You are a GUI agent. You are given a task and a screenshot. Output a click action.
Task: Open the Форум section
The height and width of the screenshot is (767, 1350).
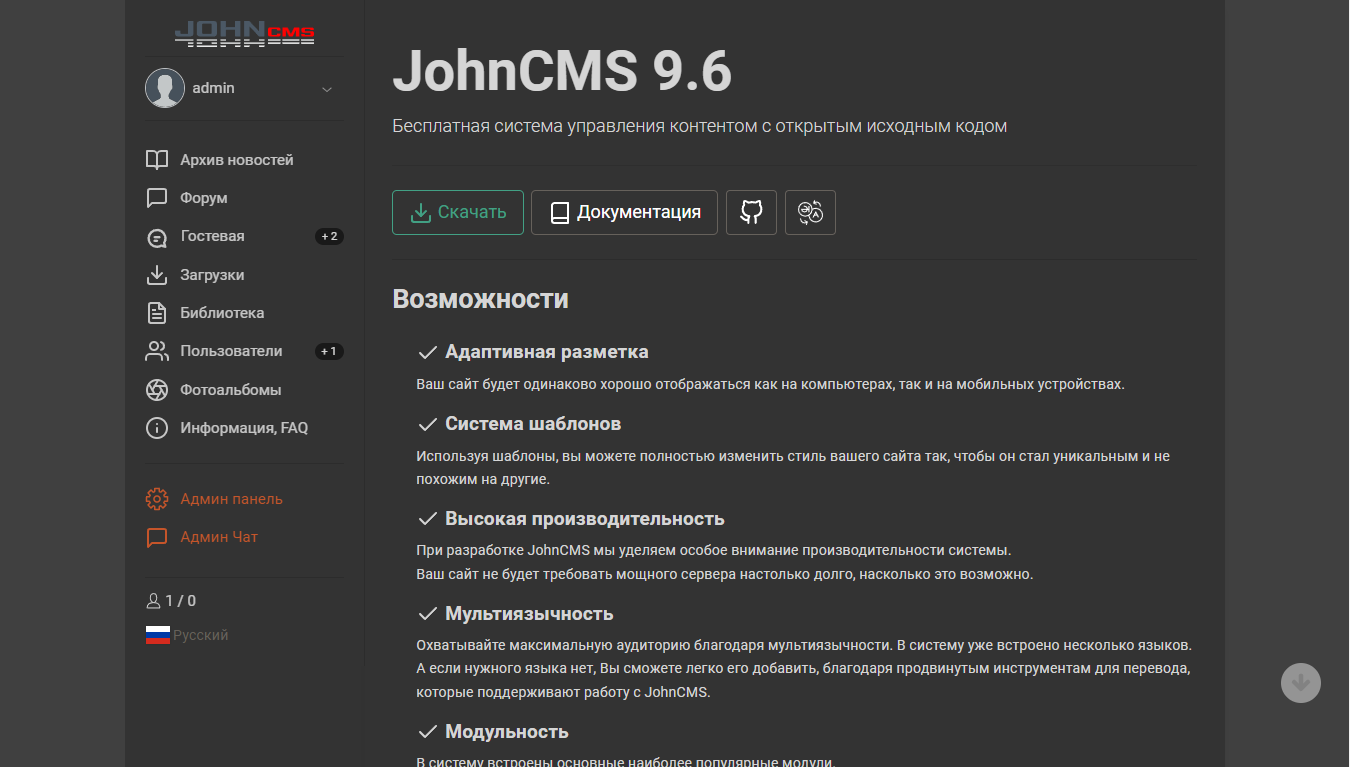point(204,198)
